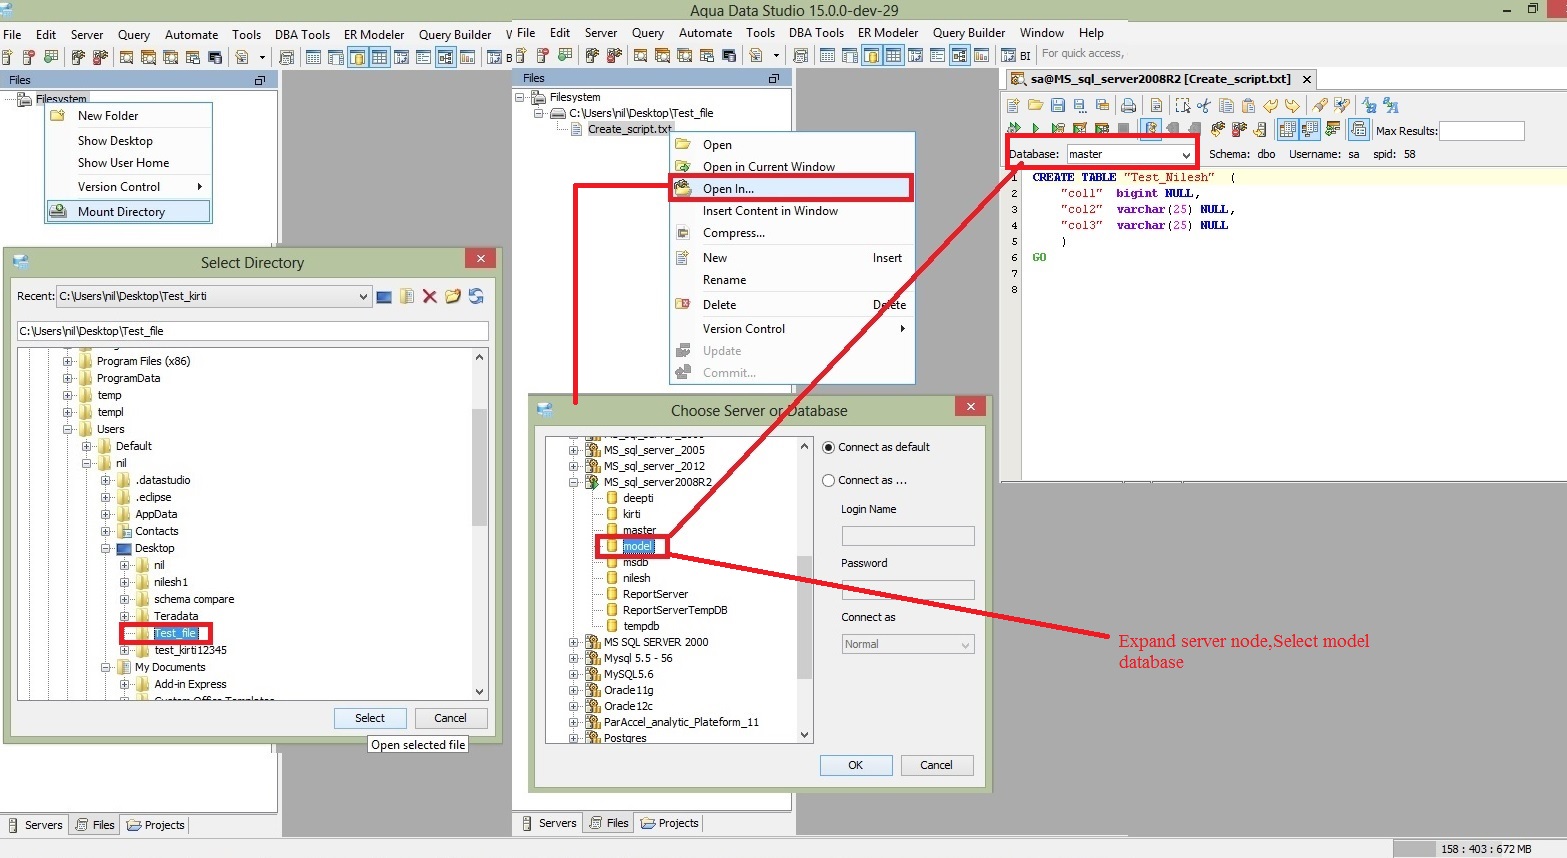Click OK in Choose Server or Database dialog
This screenshot has width=1567, height=858.
pos(856,765)
